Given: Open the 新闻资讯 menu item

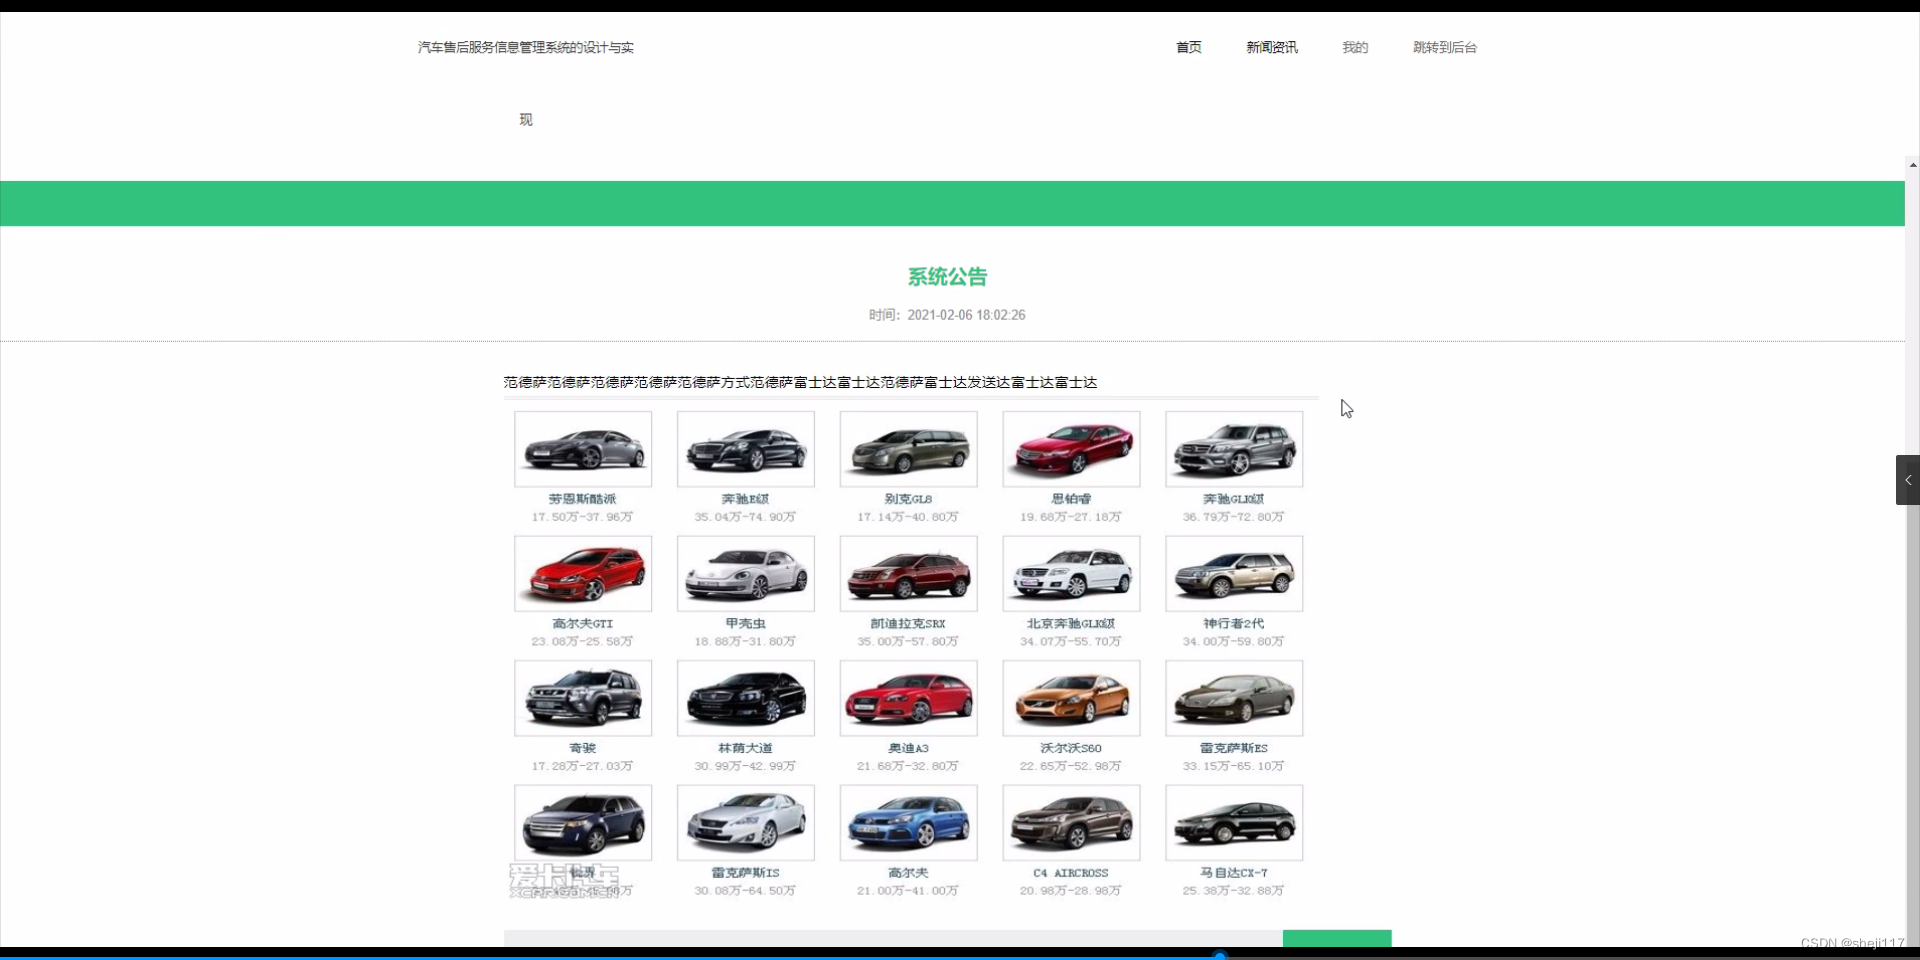Looking at the screenshot, I should (x=1272, y=47).
